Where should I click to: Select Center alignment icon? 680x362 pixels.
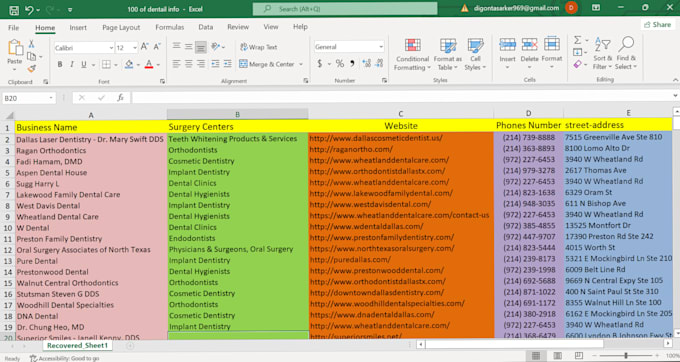[x=189, y=64]
